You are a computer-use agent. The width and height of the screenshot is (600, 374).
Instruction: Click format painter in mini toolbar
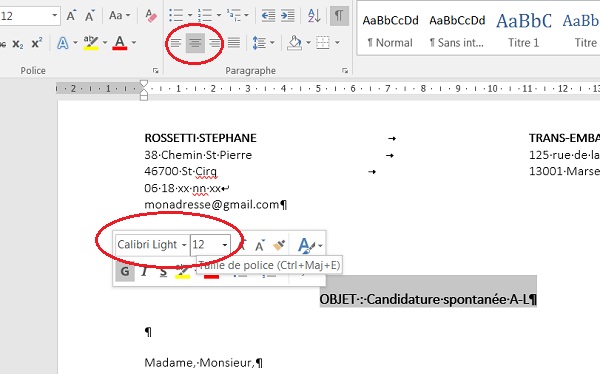tap(279, 245)
